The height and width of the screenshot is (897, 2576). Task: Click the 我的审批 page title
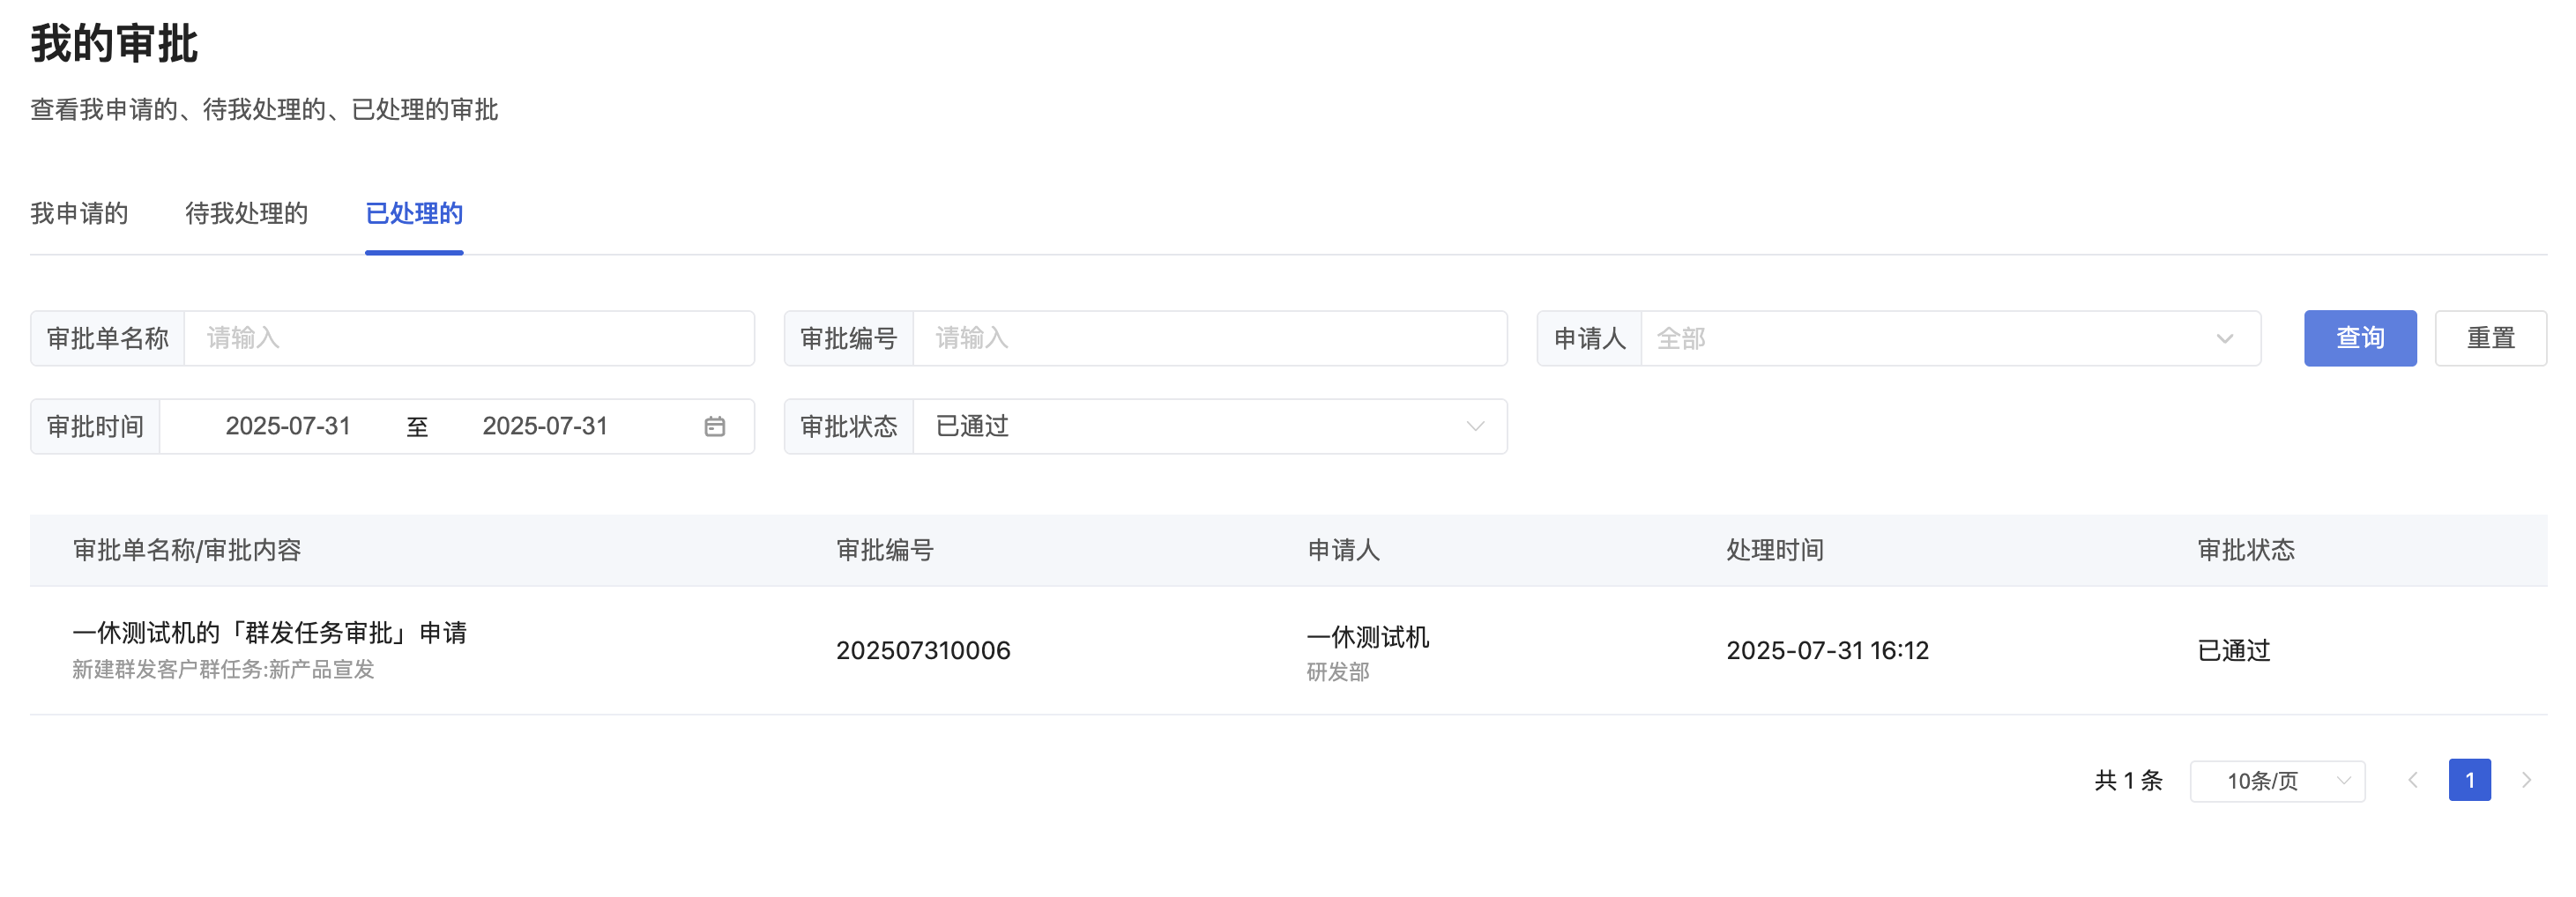coord(114,44)
